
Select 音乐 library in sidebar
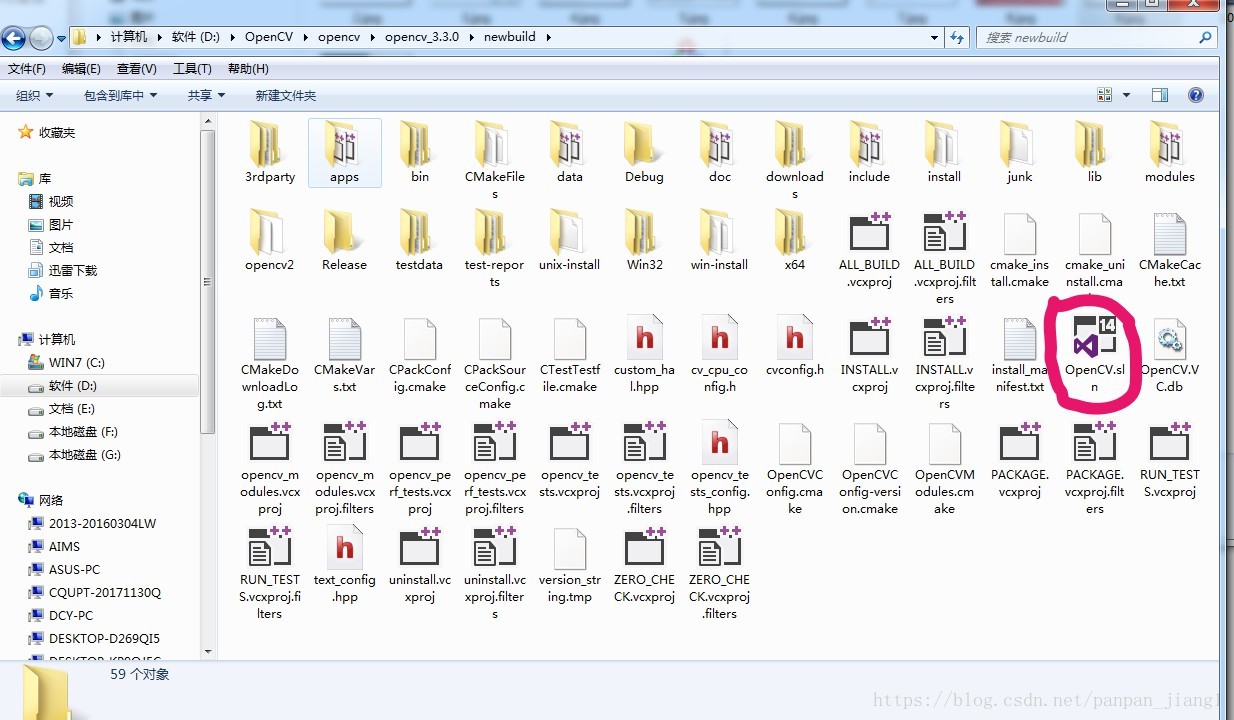click(52, 293)
